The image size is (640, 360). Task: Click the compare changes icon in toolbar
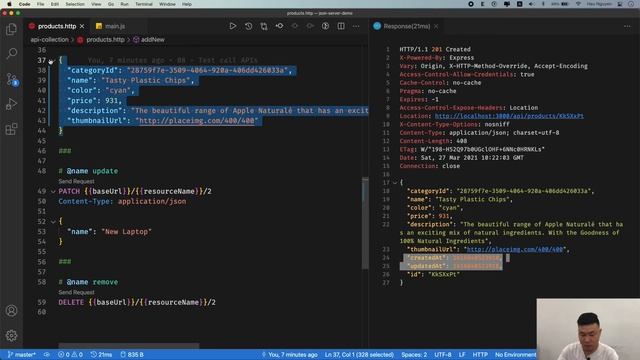(264, 26)
